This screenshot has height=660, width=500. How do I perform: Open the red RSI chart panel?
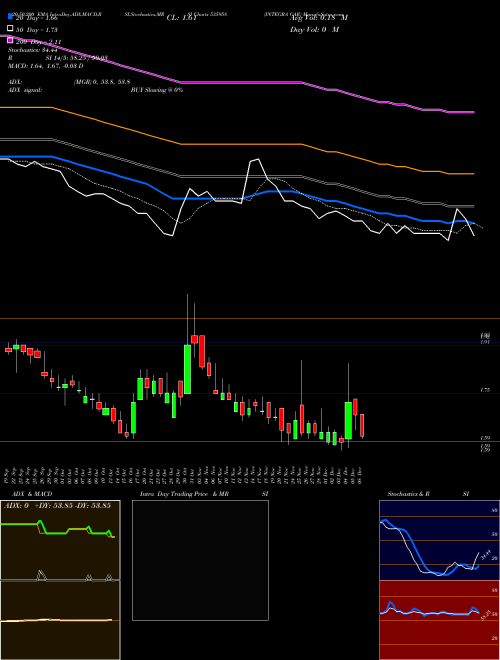click(439, 620)
